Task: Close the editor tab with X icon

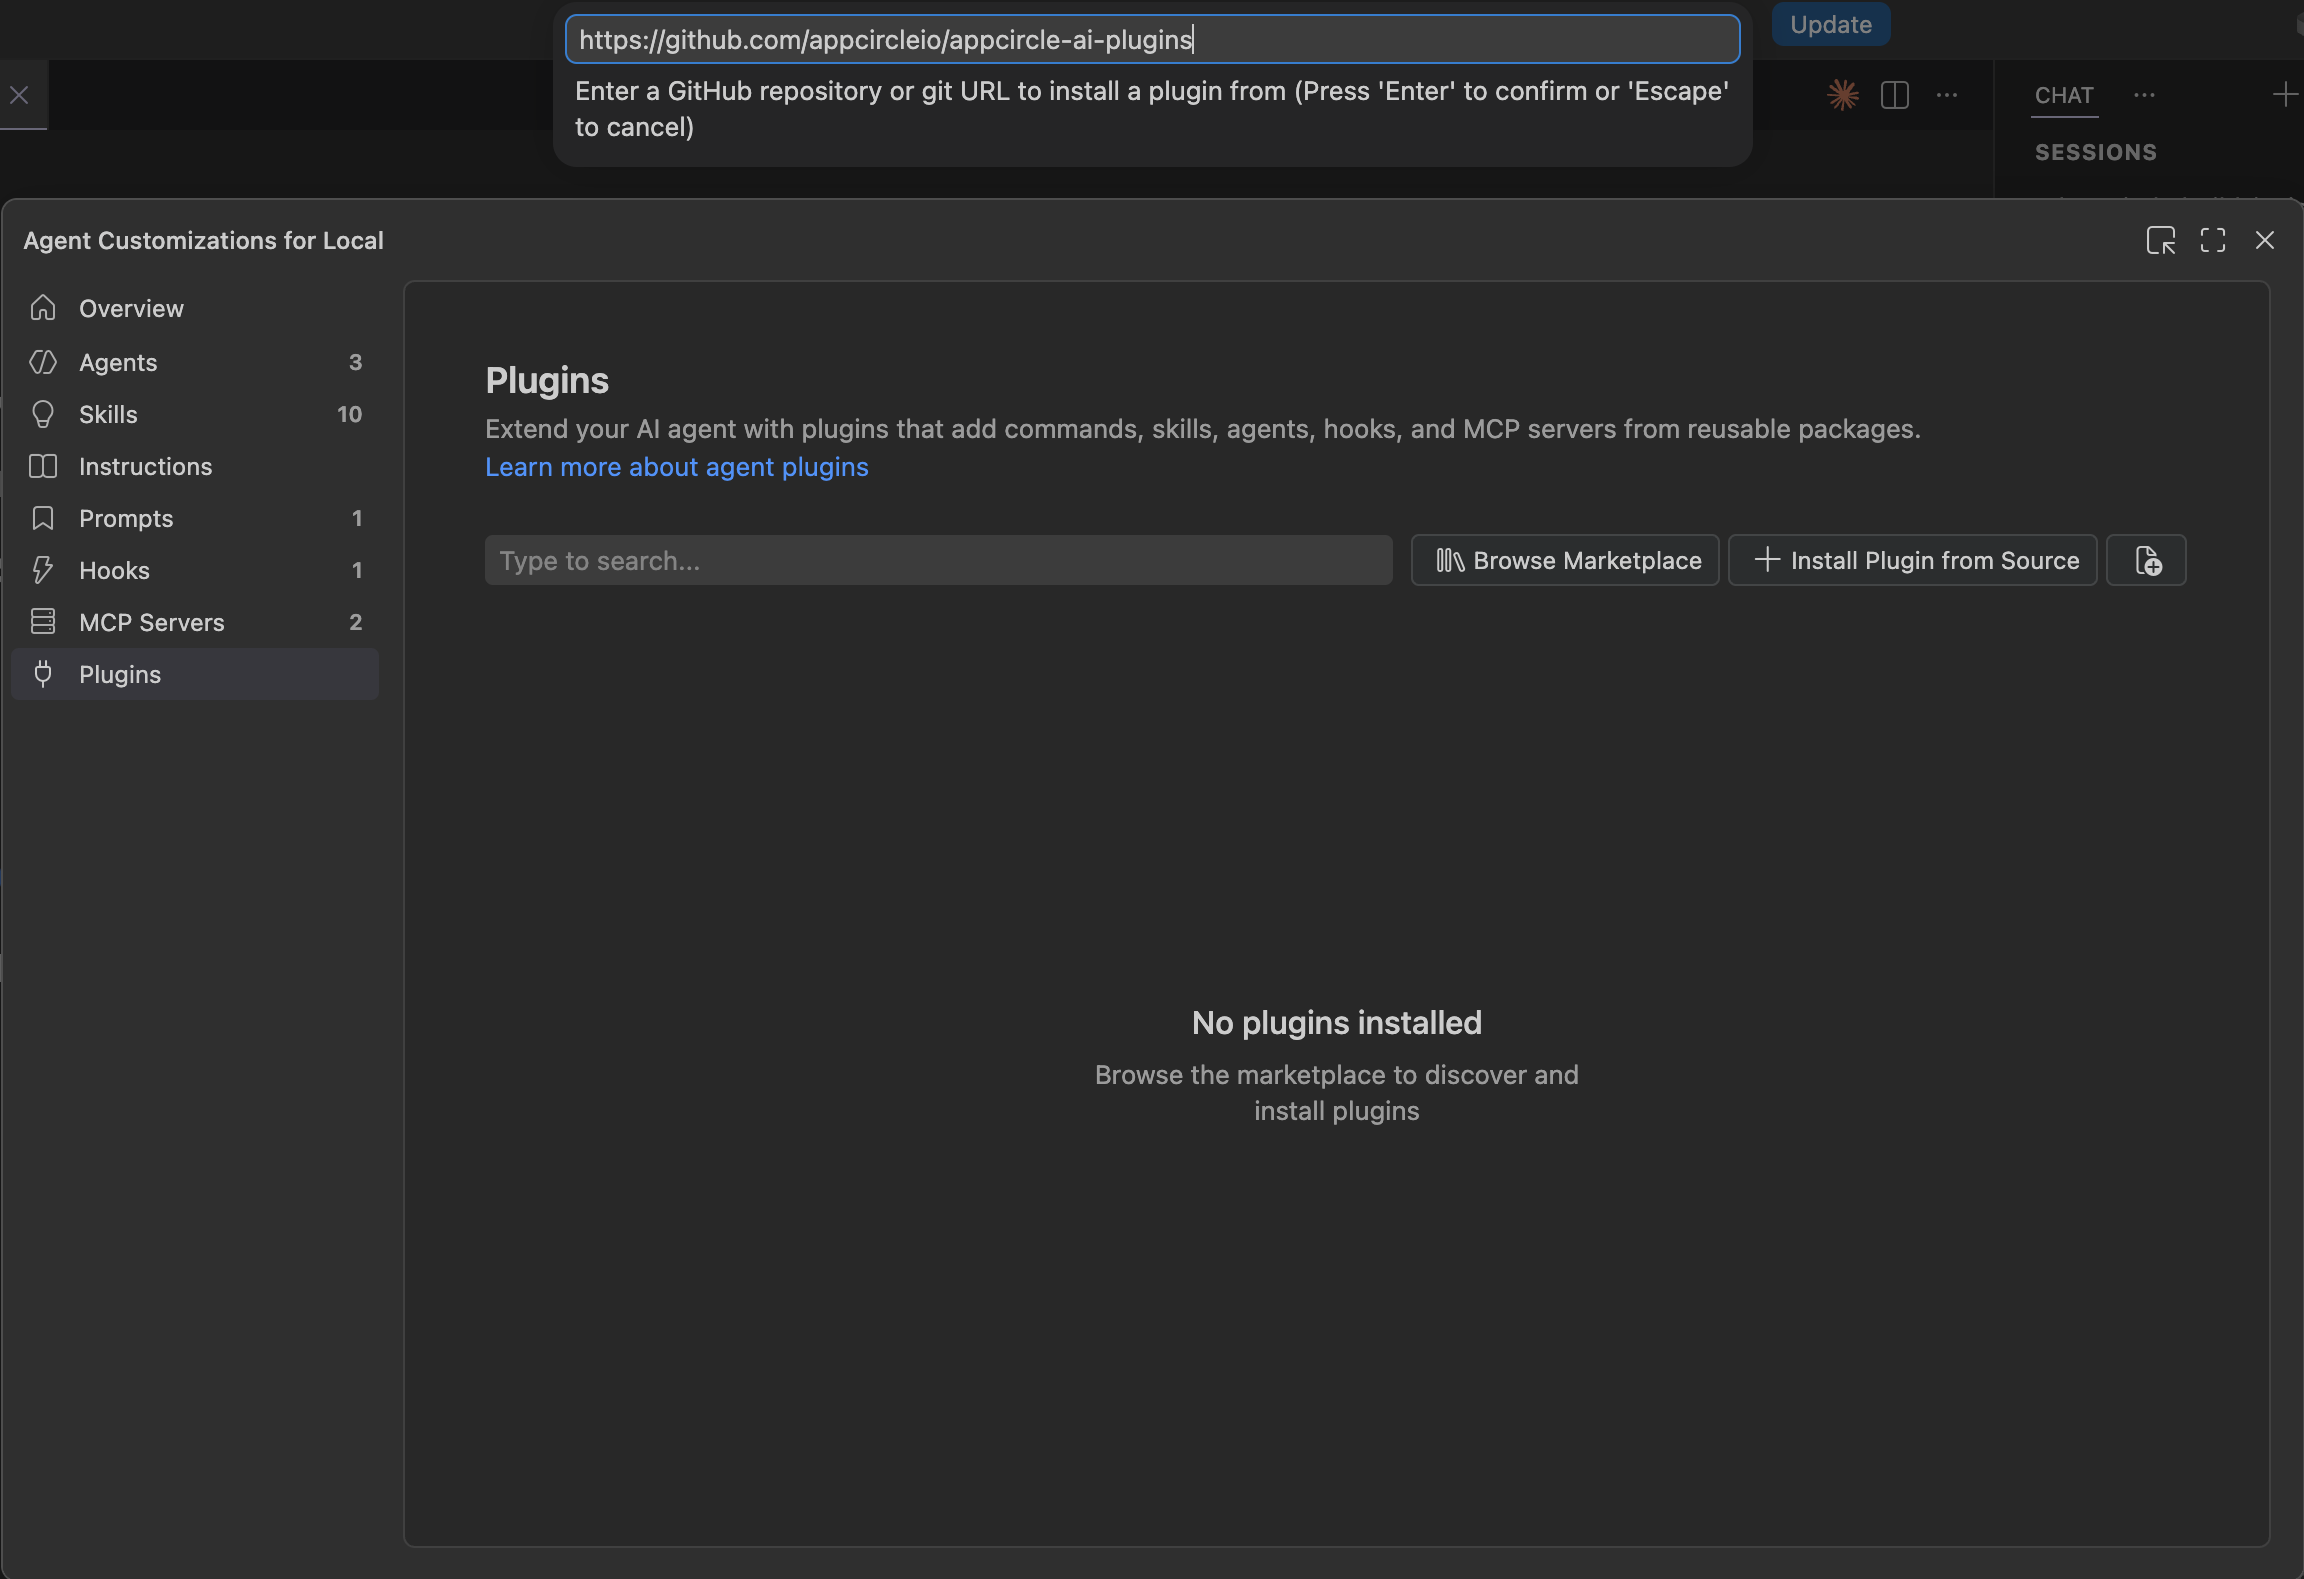Action: [x=19, y=95]
